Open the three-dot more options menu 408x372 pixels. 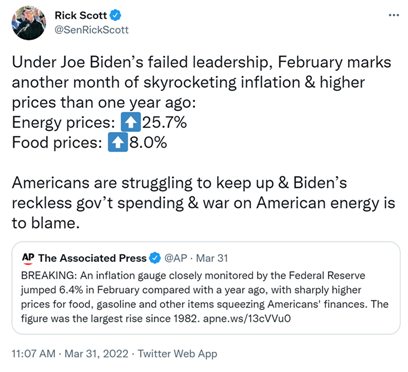click(394, 15)
